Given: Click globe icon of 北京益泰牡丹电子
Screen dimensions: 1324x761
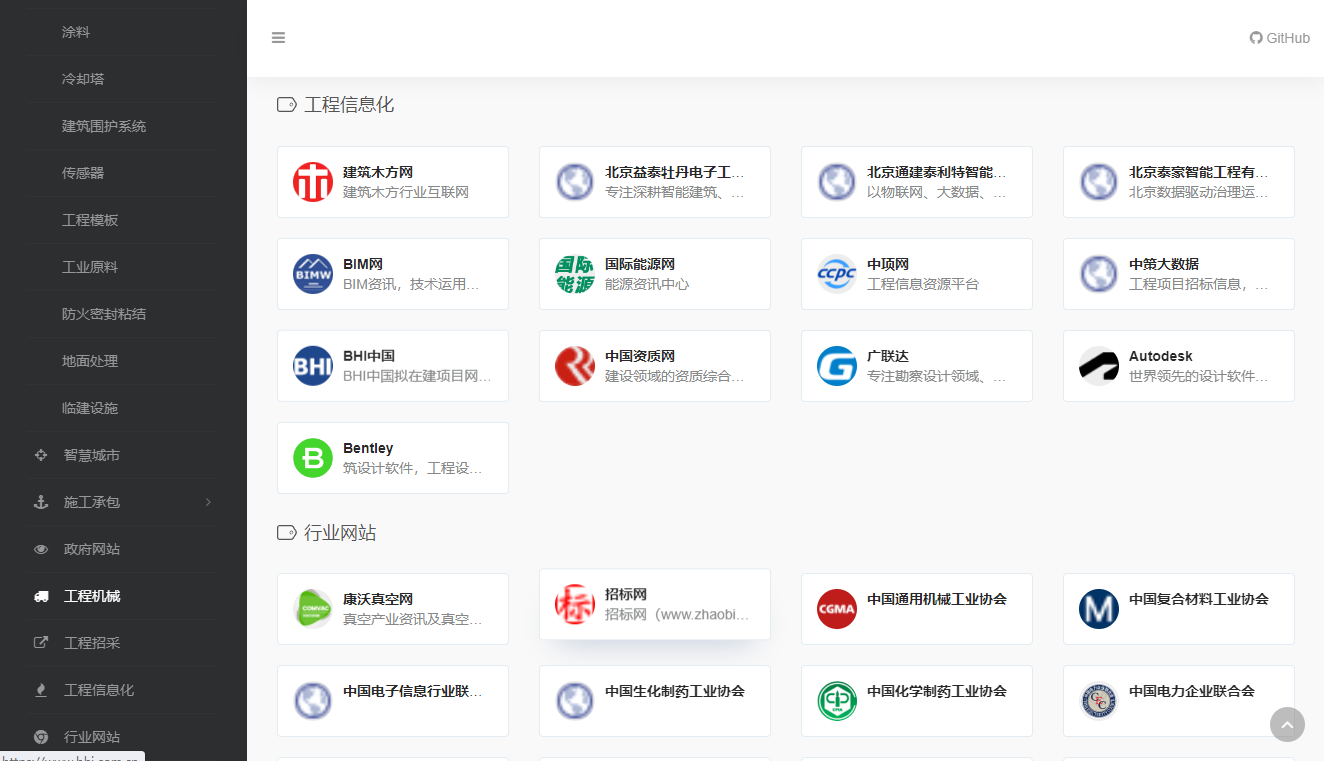Looking at the screenshot, I should pos(575,182).
